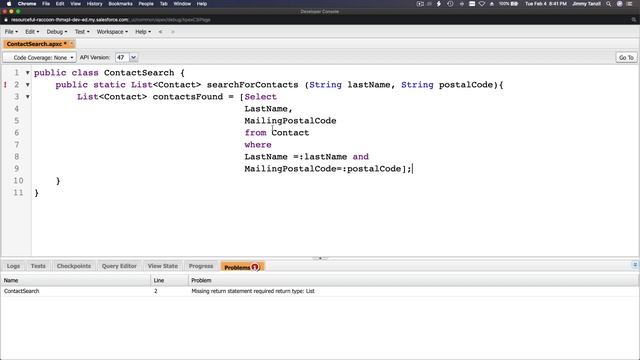Open the Apple menu
The height and width of the screenshot is (360, 640).
[x=9, y=4]
